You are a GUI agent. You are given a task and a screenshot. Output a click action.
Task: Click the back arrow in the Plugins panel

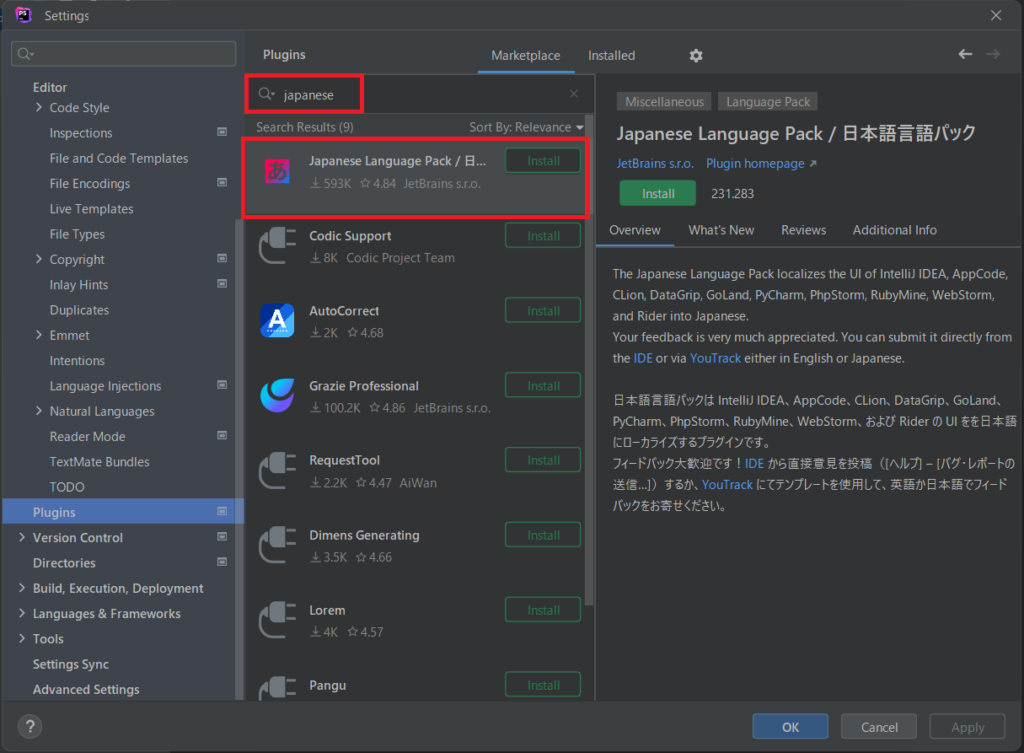click(964, 55)
